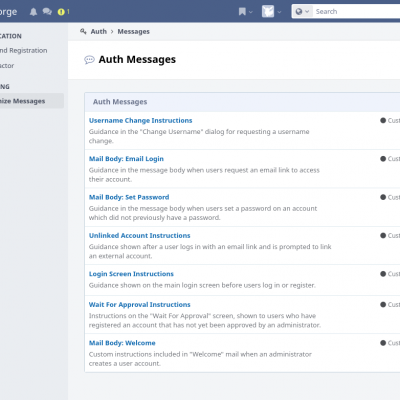Open Mail Body: Email Login link
400x400 pixels.
click(126, 159)
